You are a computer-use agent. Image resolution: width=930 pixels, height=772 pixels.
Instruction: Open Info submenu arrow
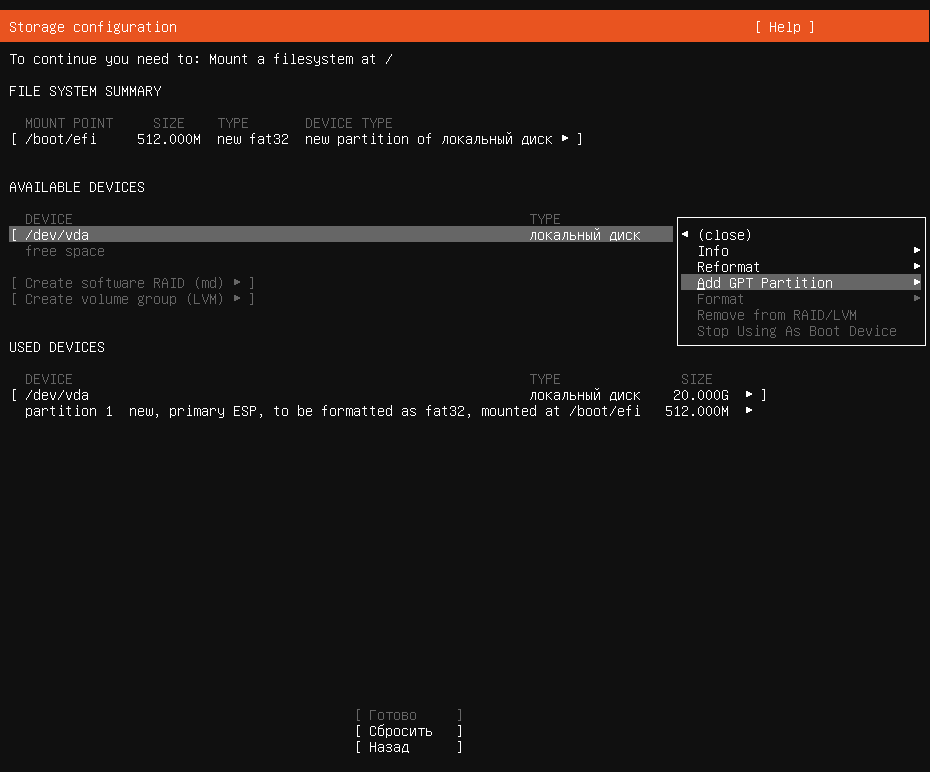pyautogui.click(x=917, y=250)
